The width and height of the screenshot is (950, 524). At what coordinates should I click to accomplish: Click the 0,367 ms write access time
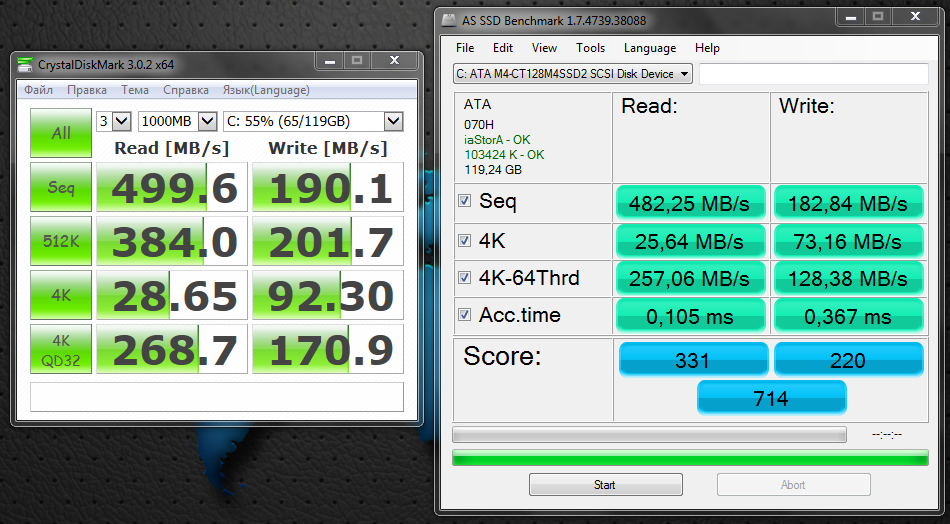coord(848,316)
